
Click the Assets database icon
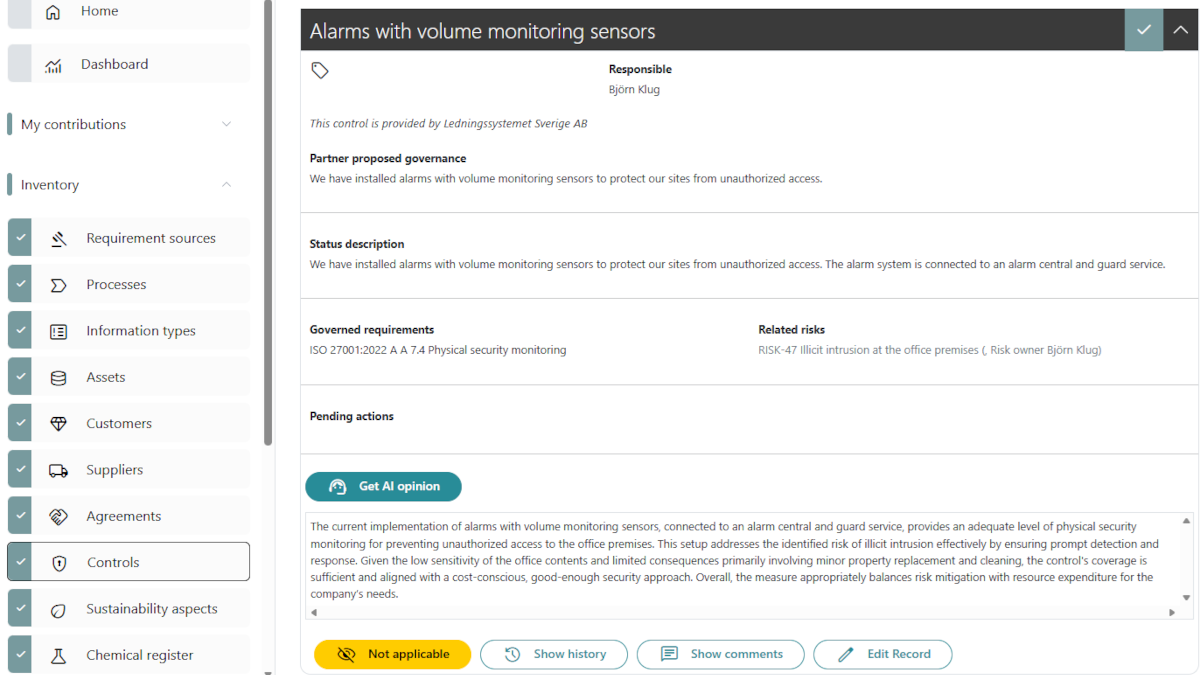pyautogui.click(x=59, y=378)
